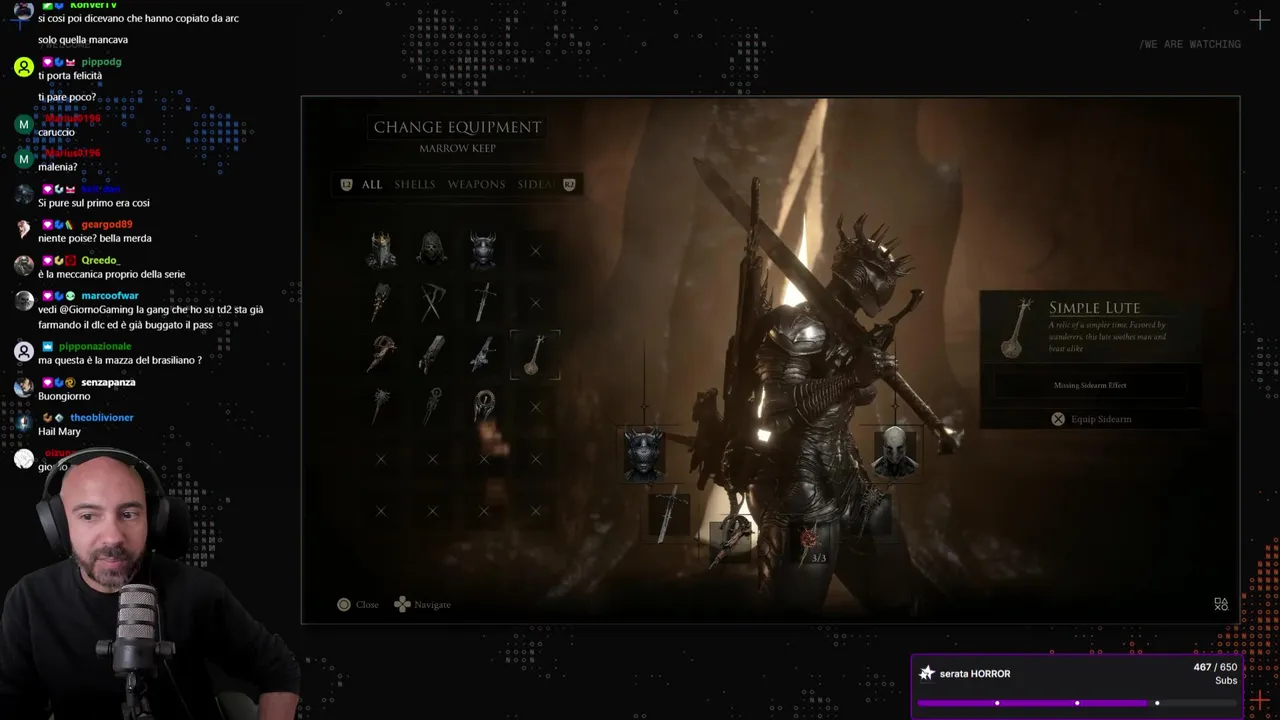The height and width of the screenshot is (720, 1280).
Task: Click the chat message 'Hail Mary'
Action: 59,431
